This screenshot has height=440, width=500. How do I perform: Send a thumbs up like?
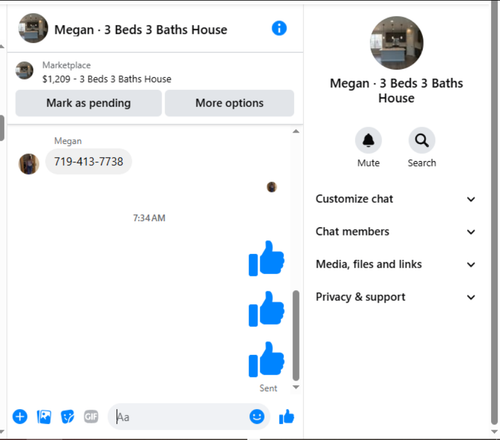pyautogui.click(x=287, y=417)
